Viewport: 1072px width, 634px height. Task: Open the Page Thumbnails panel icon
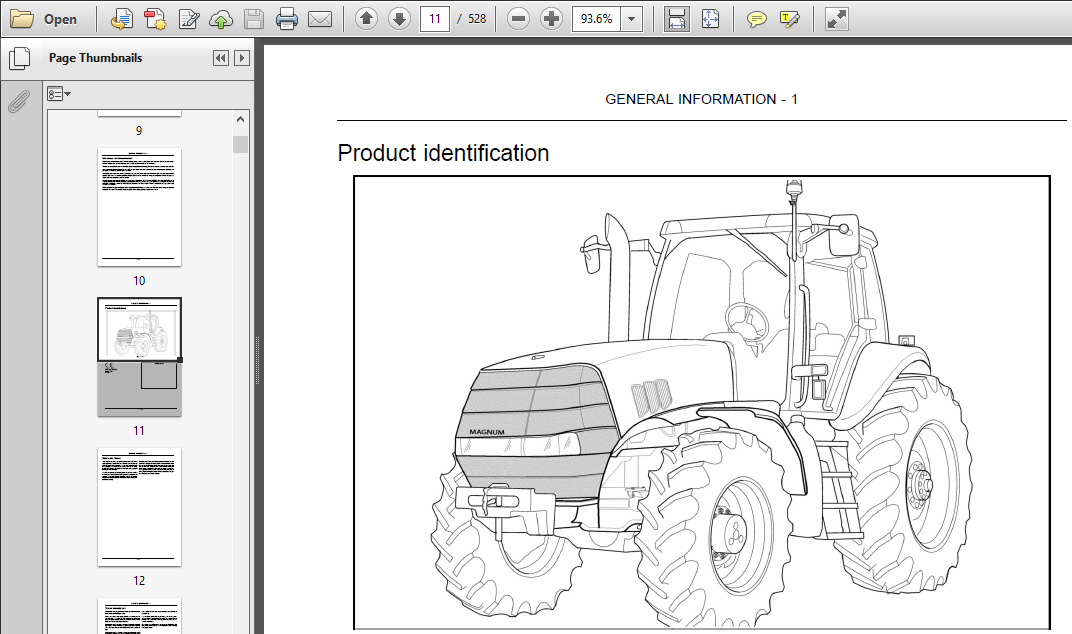20,59
